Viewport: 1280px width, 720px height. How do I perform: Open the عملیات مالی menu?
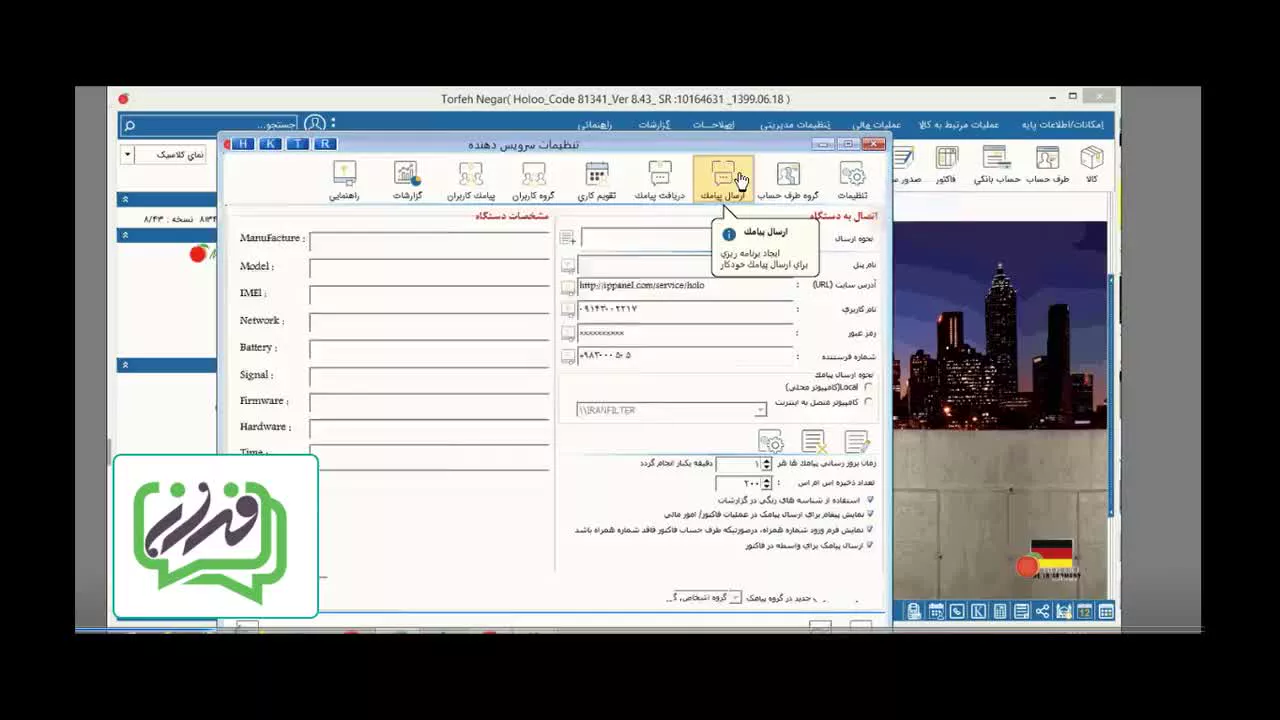pyautogui.click(x=876, y=125)
